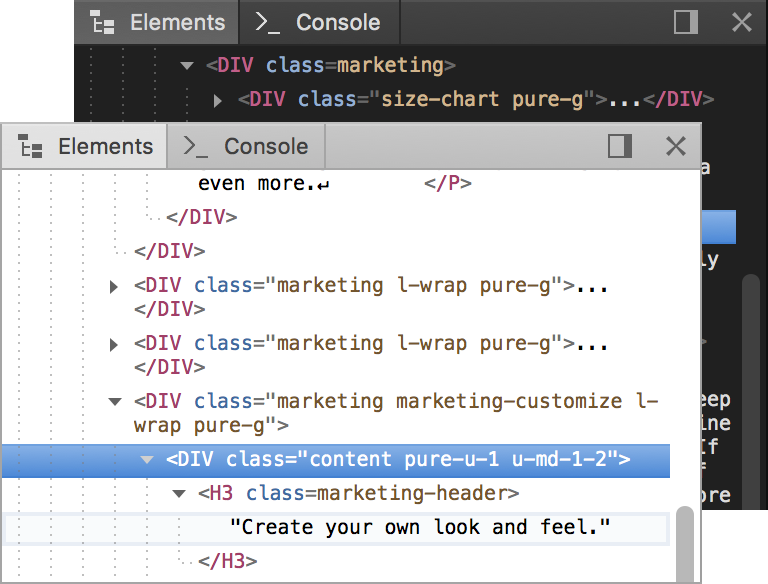The width and height of the screenshot is (768, 584).
Task: Click Elements tree icon in light DevTools
Action: pyautogui.click(x=30, y=146)
